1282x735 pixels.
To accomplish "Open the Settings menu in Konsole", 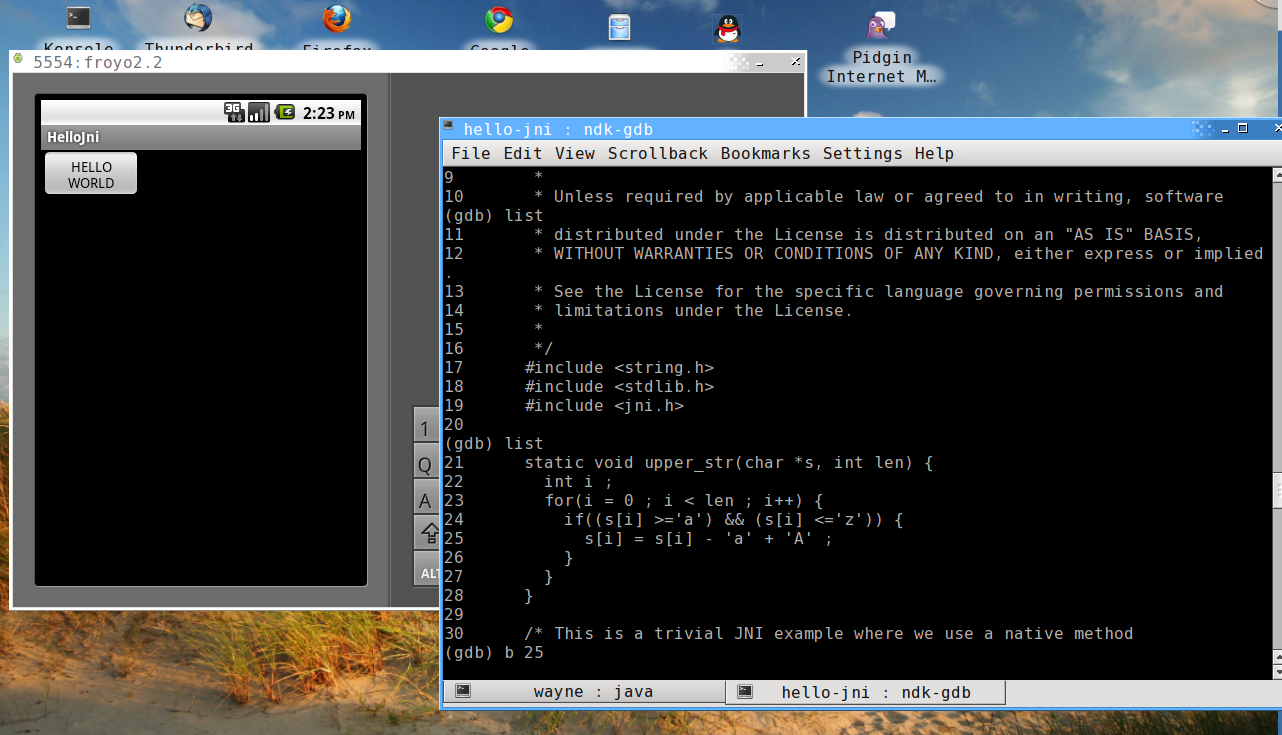I will tap(863, 153).
